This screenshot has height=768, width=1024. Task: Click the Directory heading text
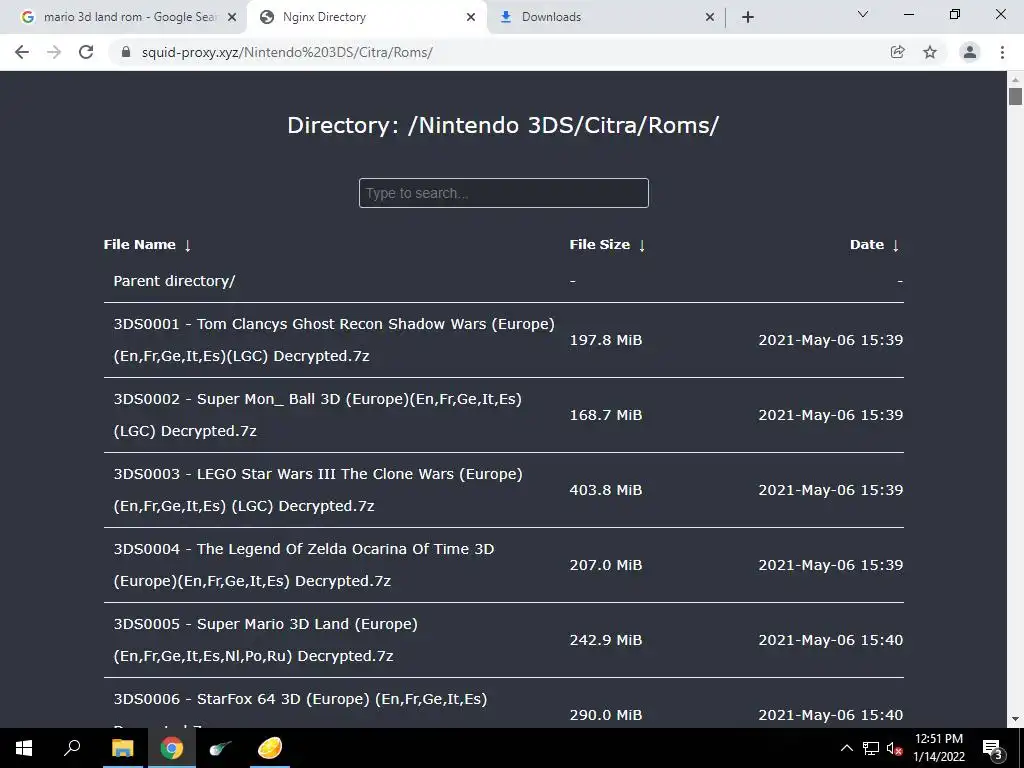[503, 125]
